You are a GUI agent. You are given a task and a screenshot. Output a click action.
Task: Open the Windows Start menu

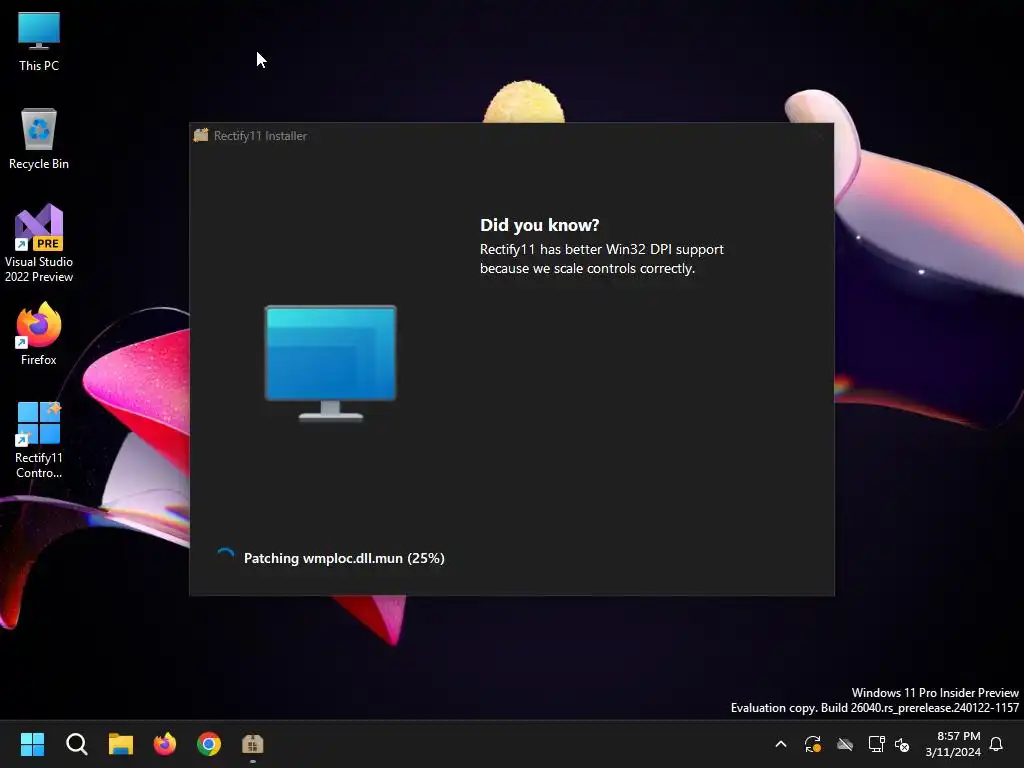pyautogui.click(x=32, y=744)
